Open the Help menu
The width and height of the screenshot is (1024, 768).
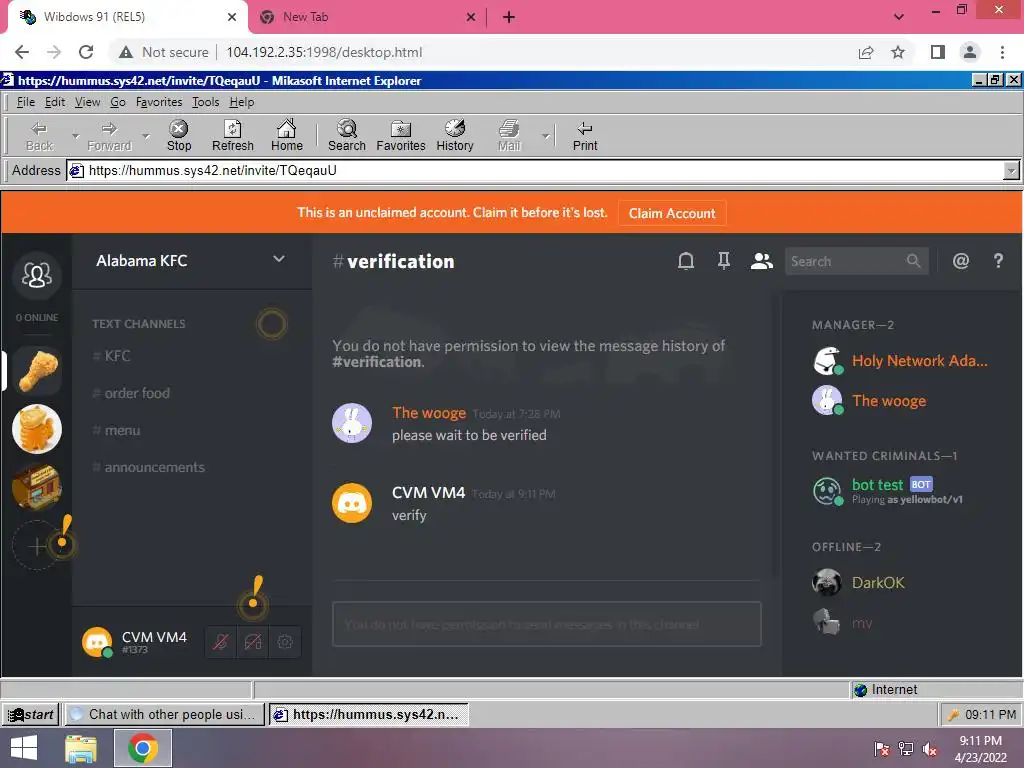coord(242,102)
